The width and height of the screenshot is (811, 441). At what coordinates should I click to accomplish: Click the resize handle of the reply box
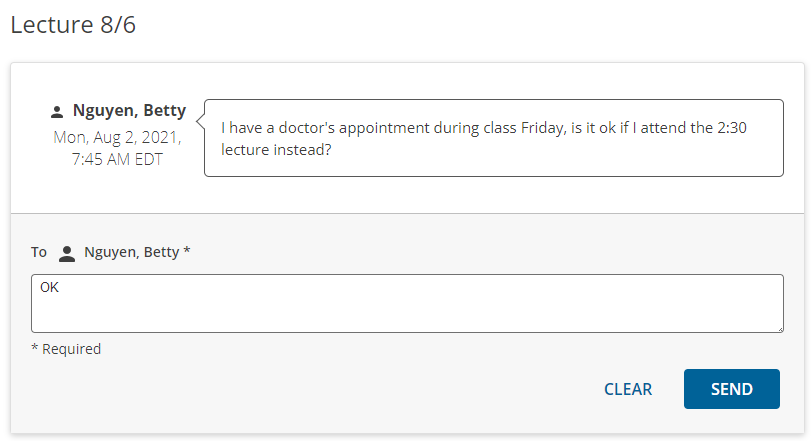(x=778, y=327)
